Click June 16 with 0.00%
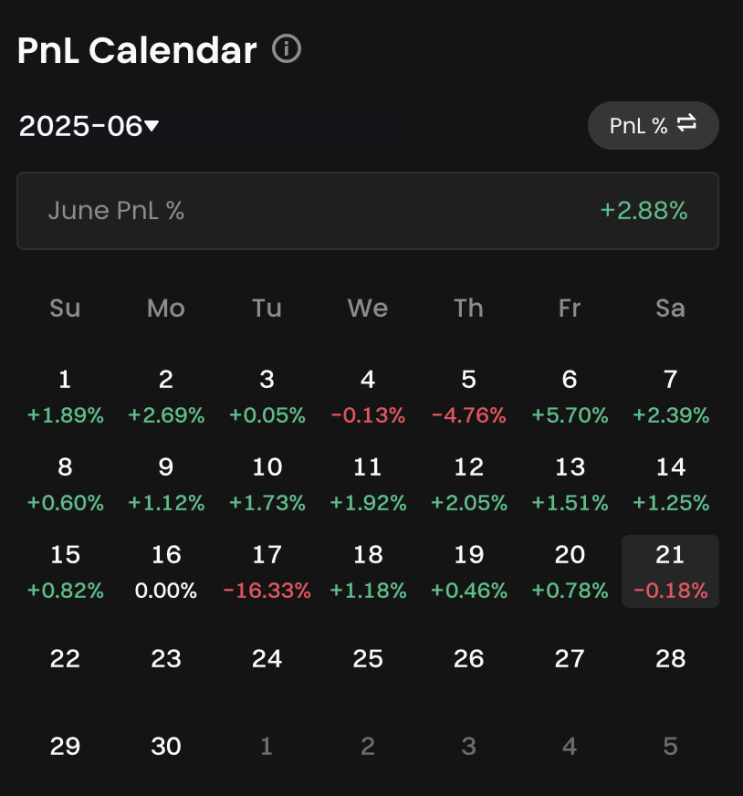The height and width of the screenshot is (796, 743). tap(166, 571)
